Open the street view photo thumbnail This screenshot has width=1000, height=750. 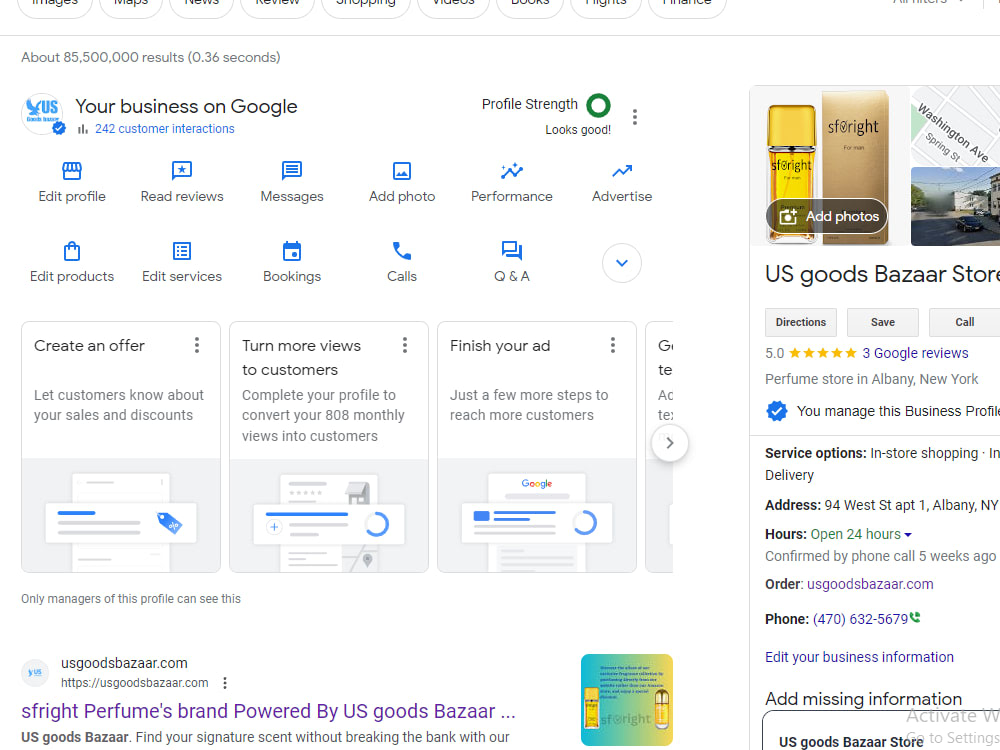[x=955, y=207]
